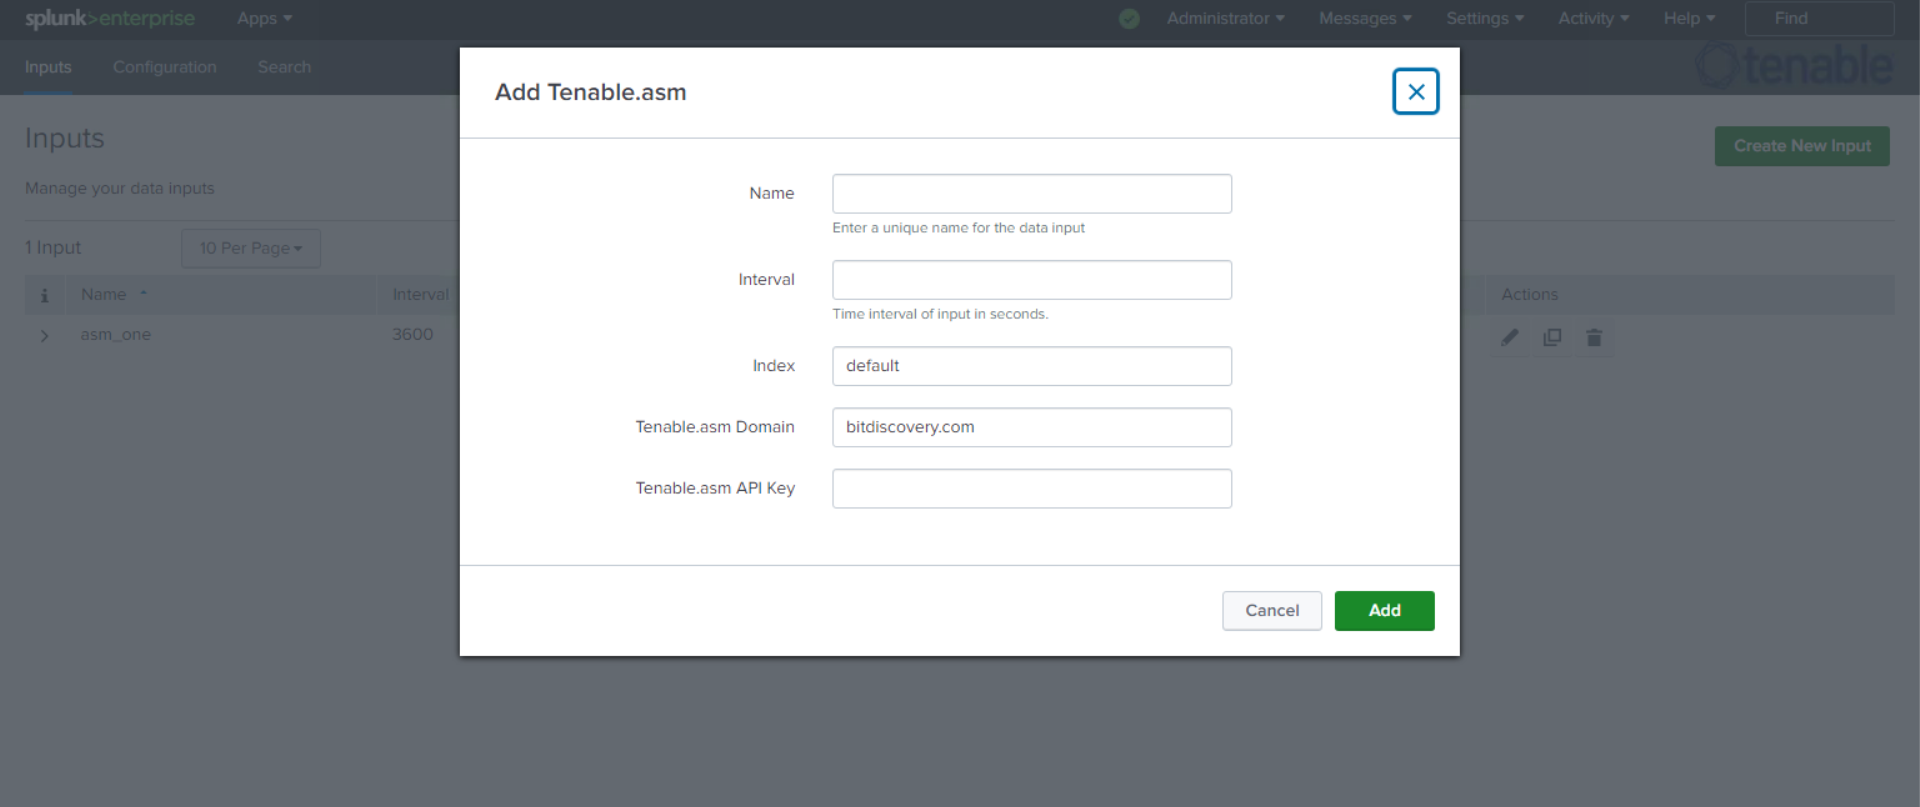Click the Name input field
The width and height of the screenshot is (1920, 807).
click(x=1031, y=194)
